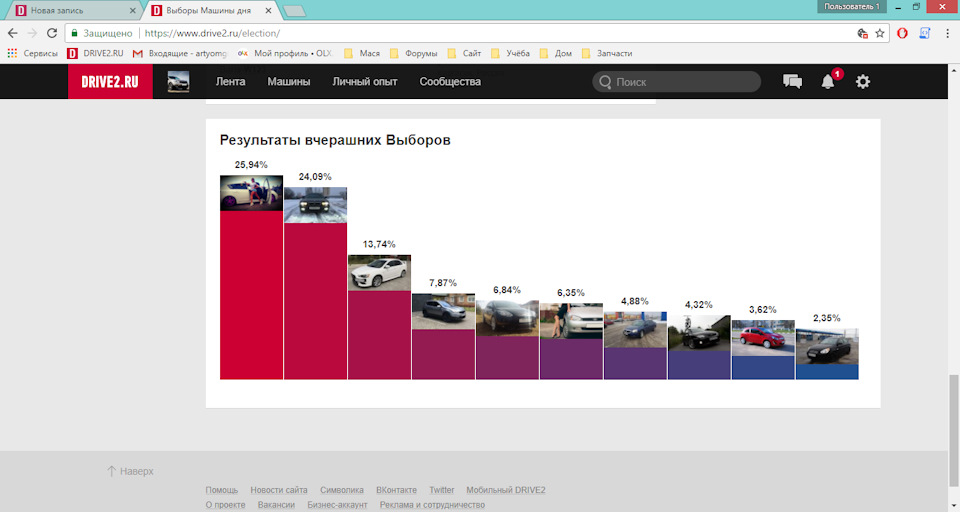Open Машины in site menu

tap(288, 81)
